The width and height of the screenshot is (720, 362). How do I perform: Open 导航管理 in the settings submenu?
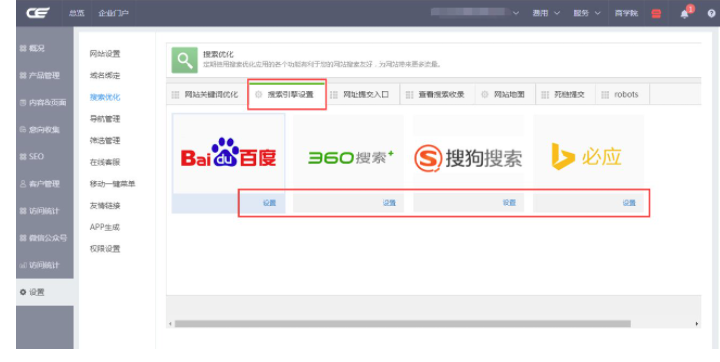[105, 119]
